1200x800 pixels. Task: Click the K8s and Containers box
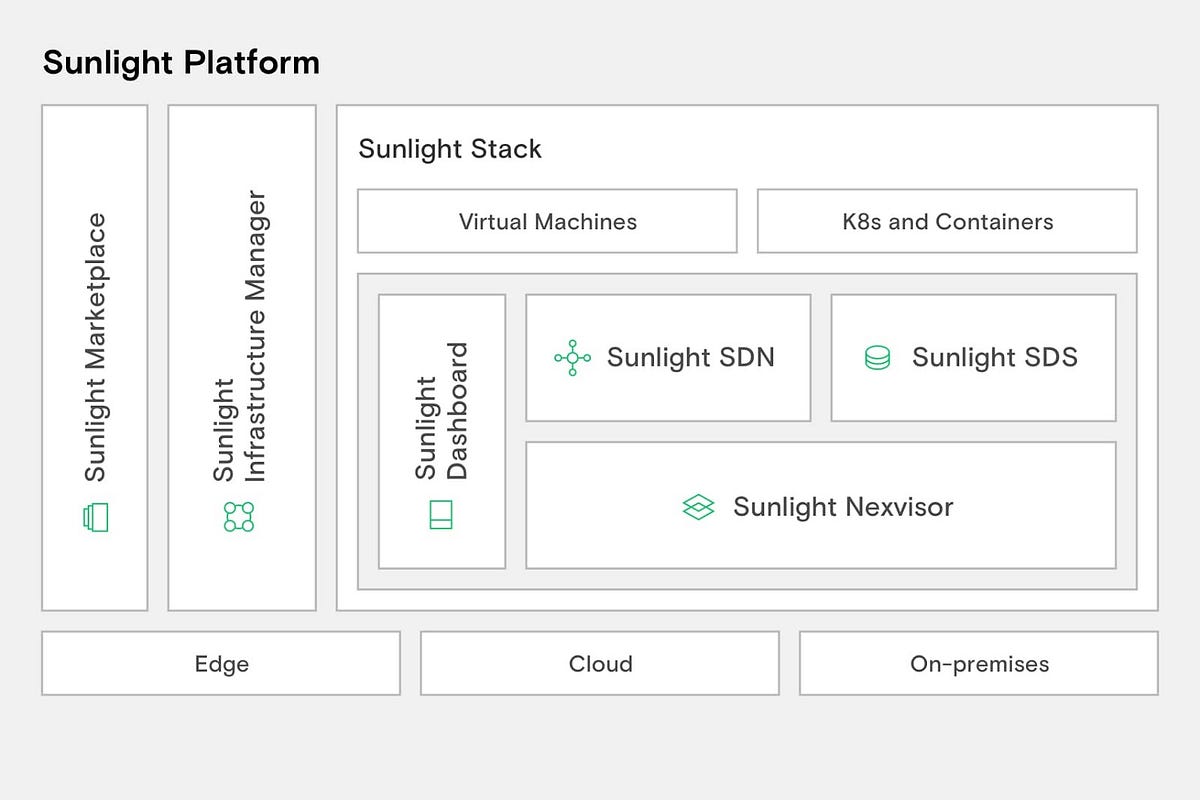pyautogui.click(x=947, y=221)
